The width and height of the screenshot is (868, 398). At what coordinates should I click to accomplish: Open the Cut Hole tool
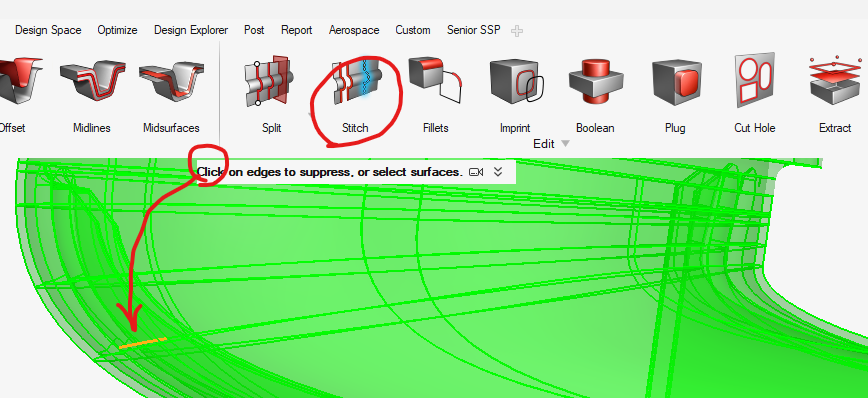(x=754, y=80)
